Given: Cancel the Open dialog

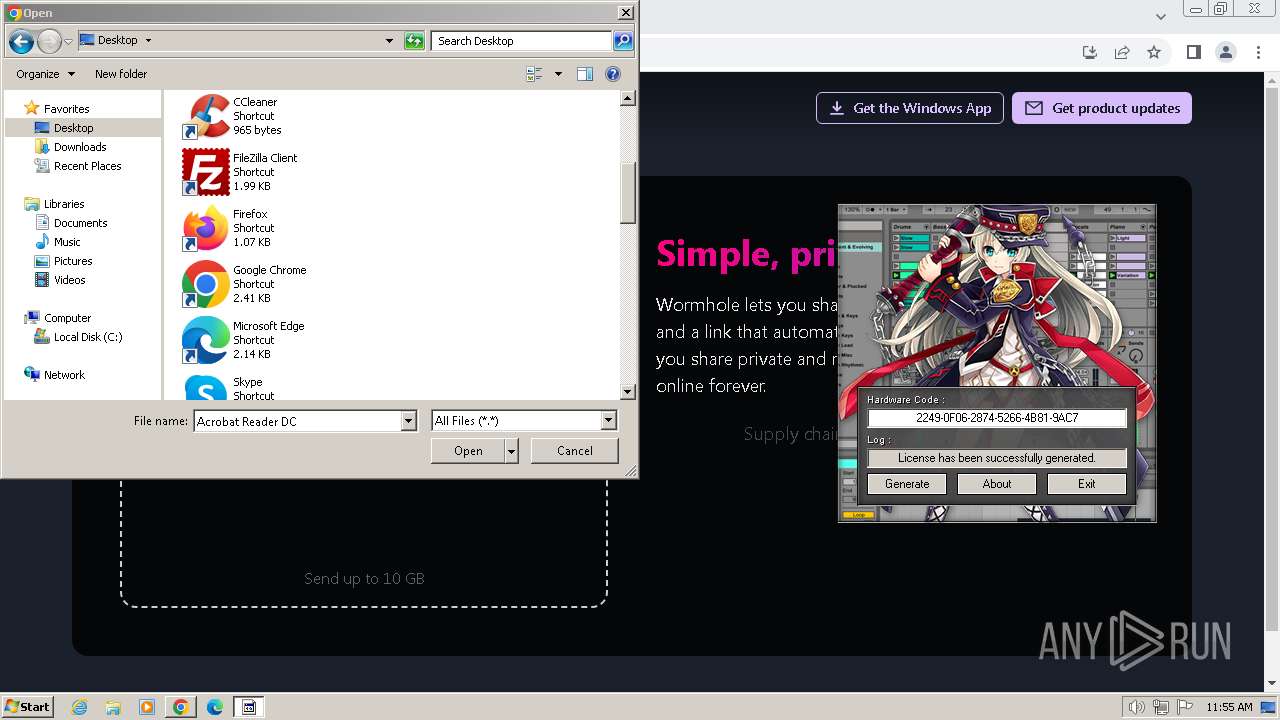Looking at the screenshot, I should (575, 451).
